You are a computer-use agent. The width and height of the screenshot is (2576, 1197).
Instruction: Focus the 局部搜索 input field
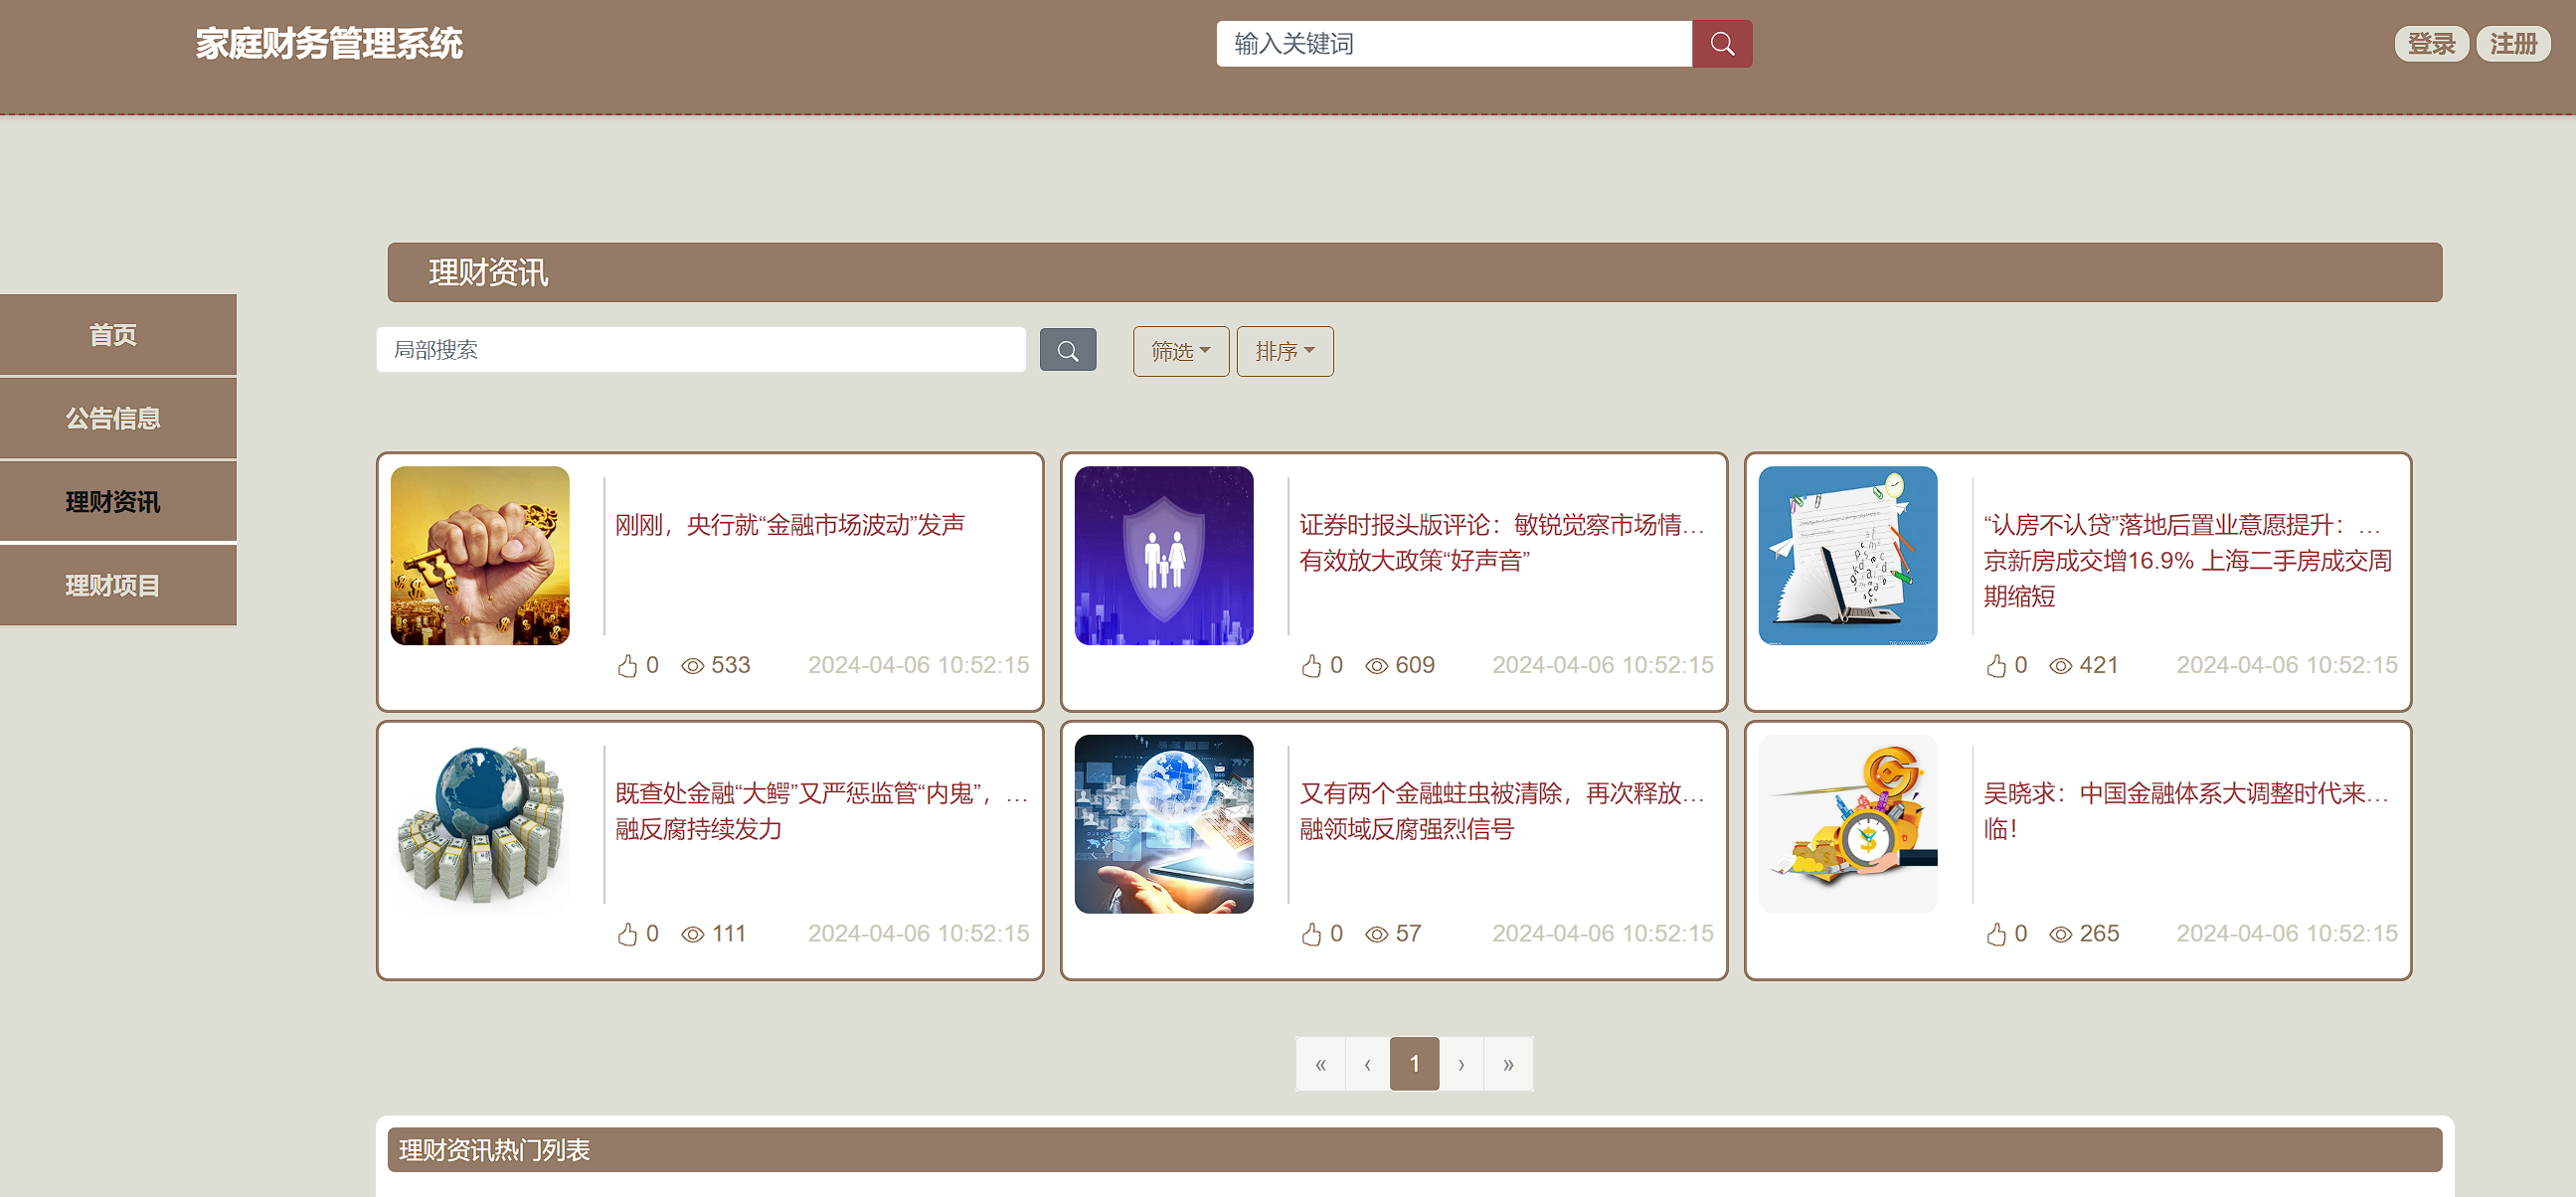pos(700,350)
